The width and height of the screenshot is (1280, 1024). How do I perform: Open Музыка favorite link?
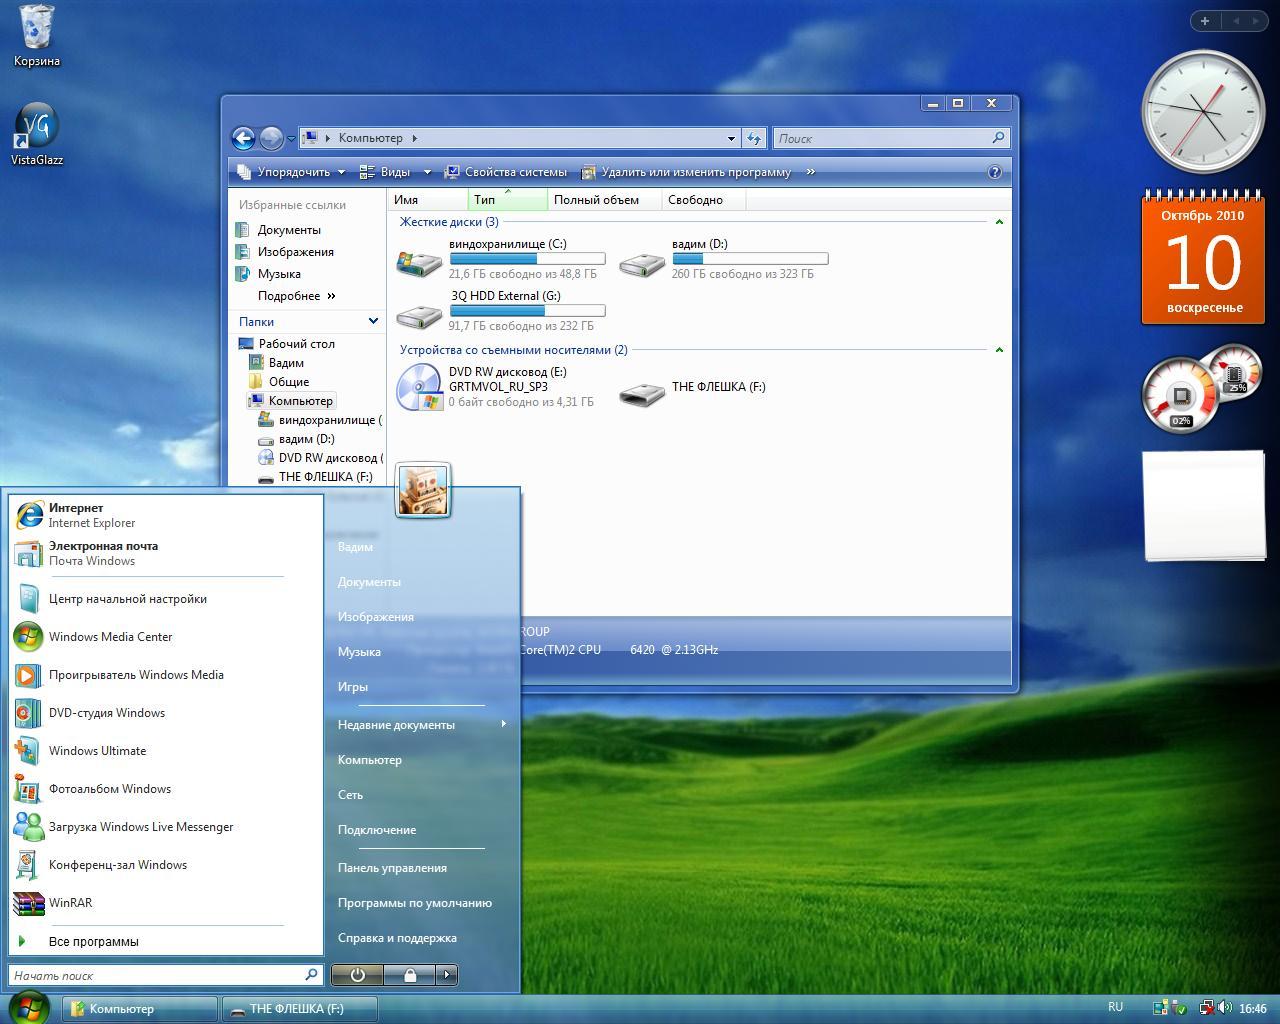[279, 274]
